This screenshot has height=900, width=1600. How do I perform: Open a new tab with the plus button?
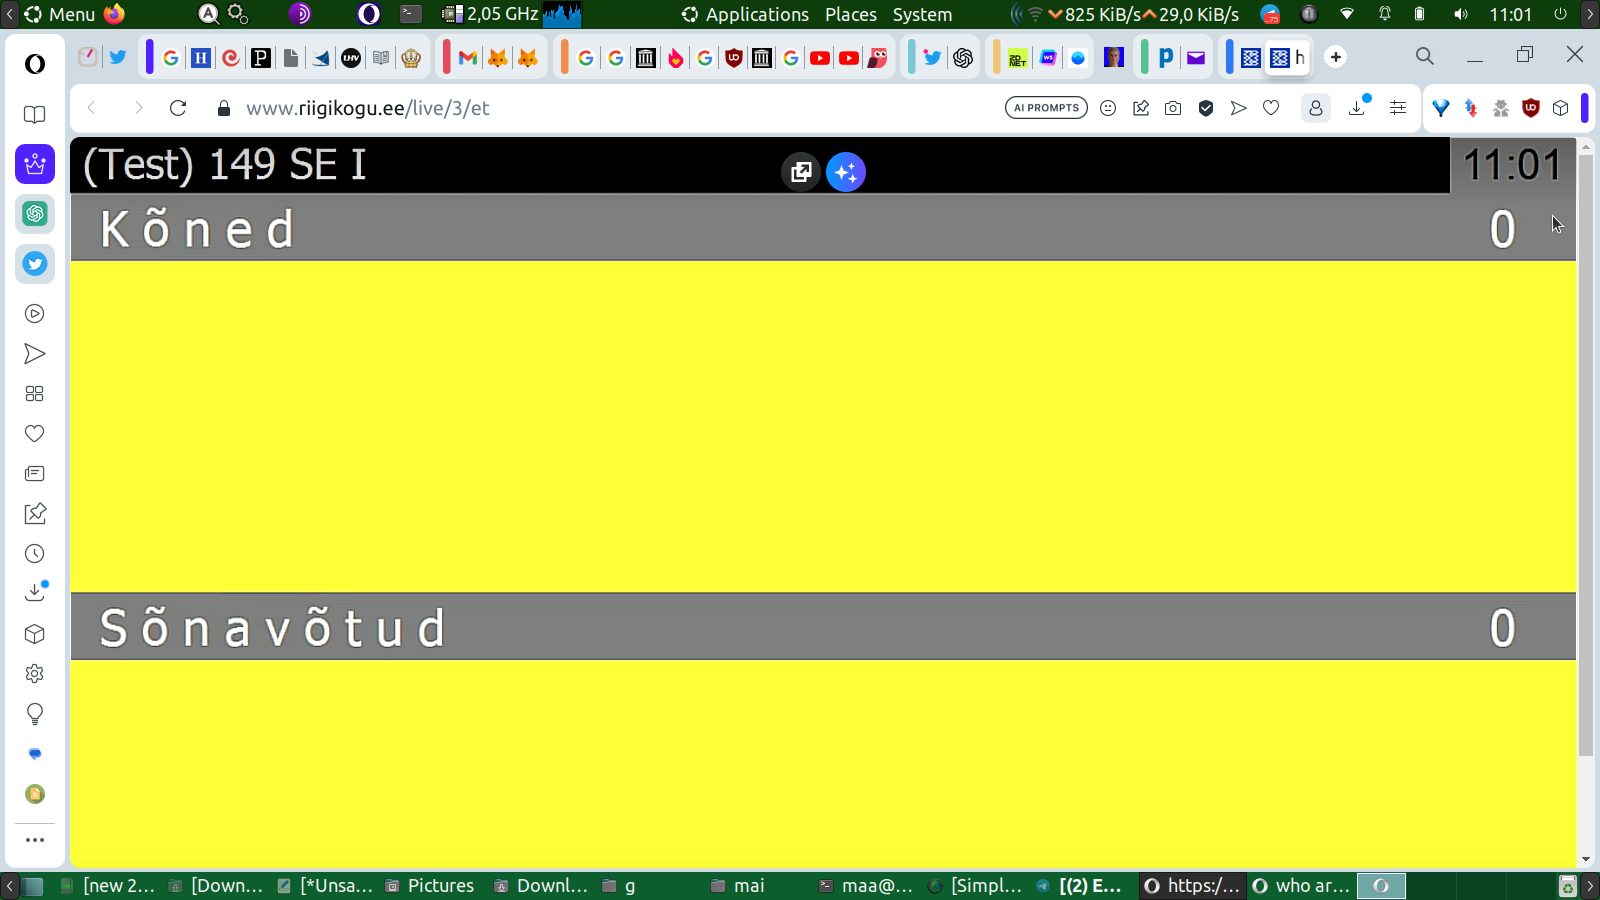coord(1336,57)
